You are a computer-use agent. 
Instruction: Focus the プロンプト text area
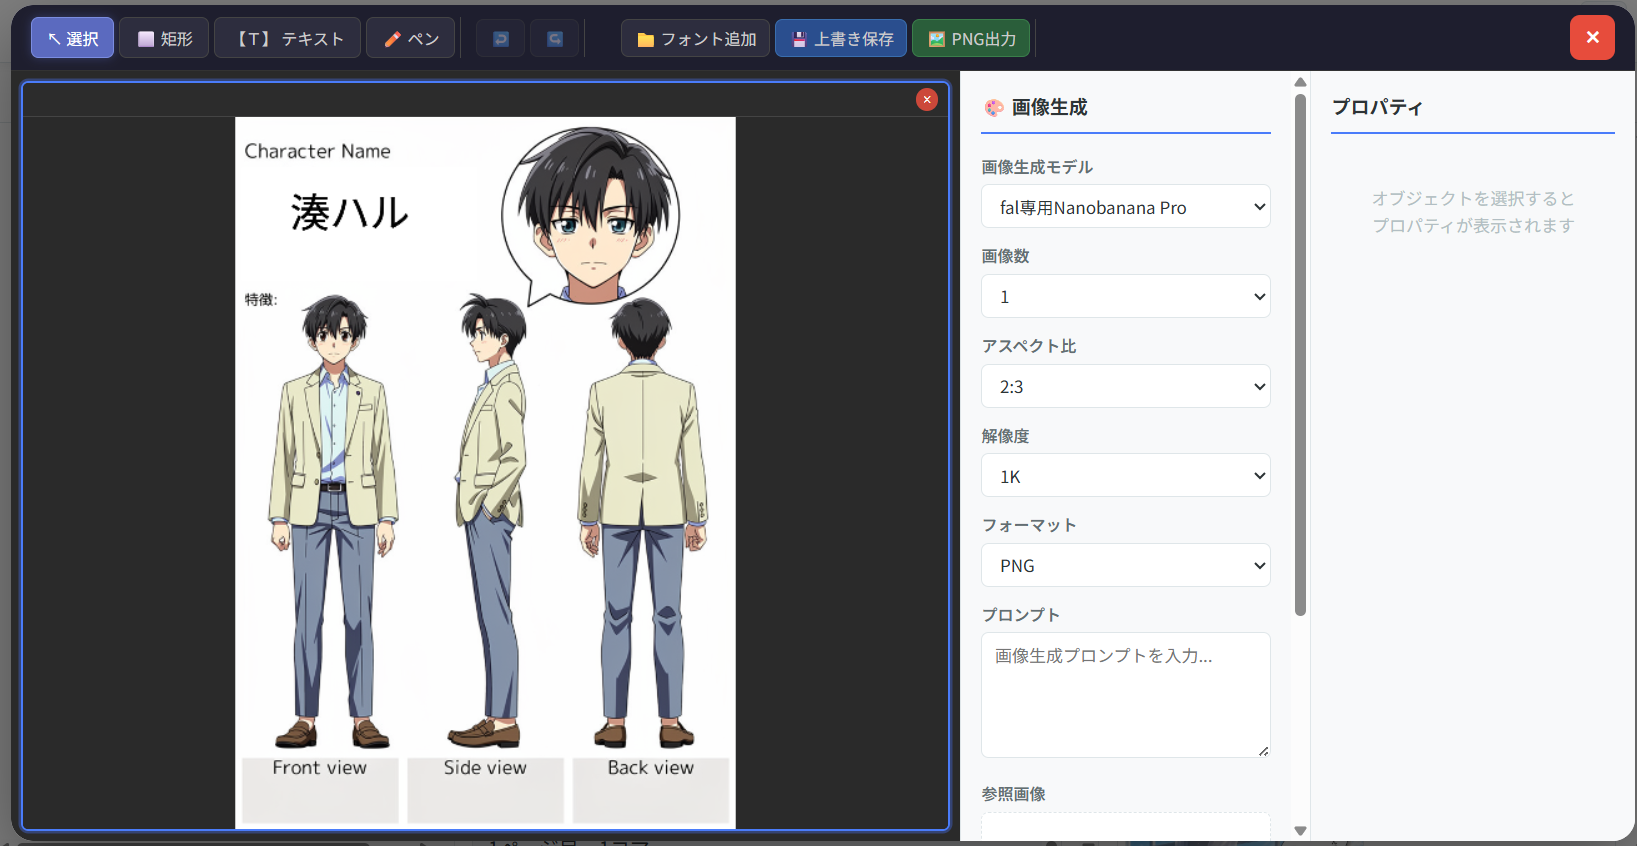[1126, 695]
